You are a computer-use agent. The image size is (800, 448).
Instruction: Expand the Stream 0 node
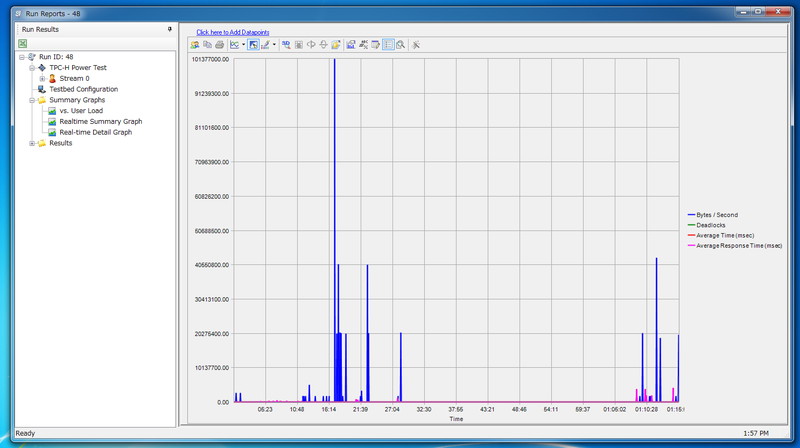click(x=42, y=79)
